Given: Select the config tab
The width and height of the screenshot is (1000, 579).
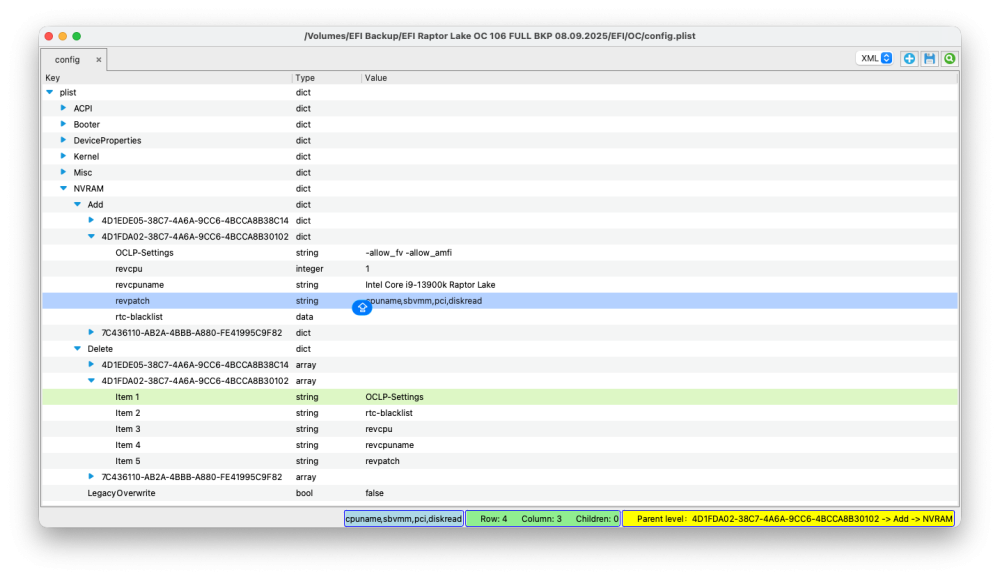Looking at the screenshot, I should coord(67,60).
